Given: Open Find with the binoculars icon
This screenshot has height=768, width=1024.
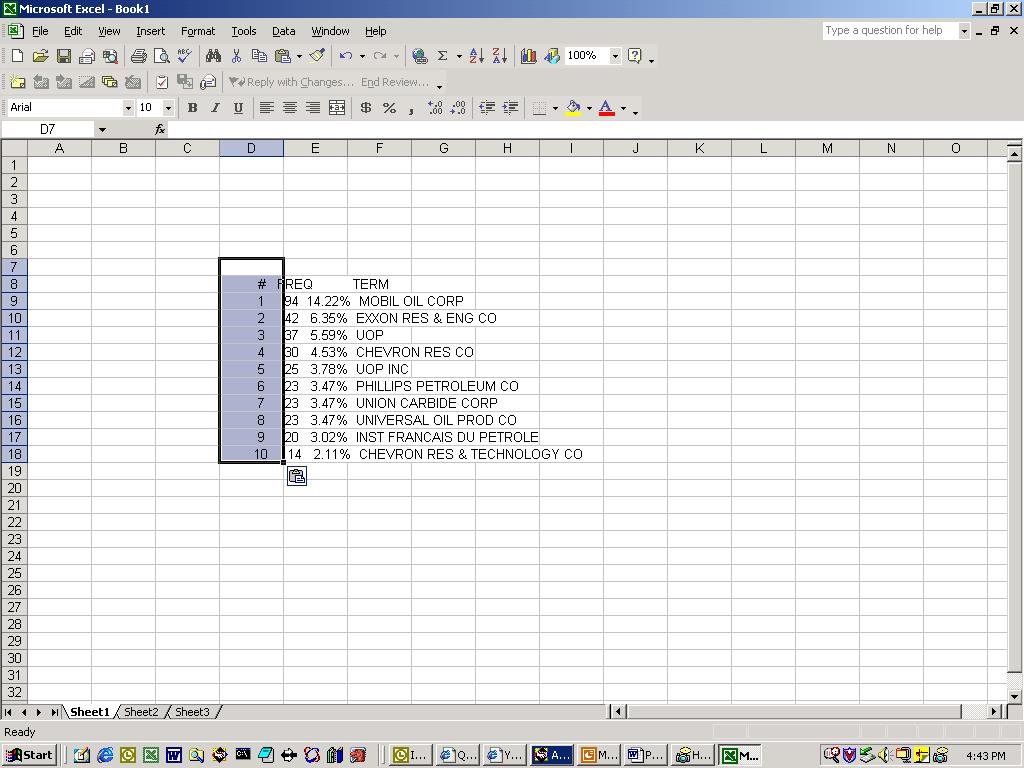Looking at the screenshot, I should [x=213, y=56].
